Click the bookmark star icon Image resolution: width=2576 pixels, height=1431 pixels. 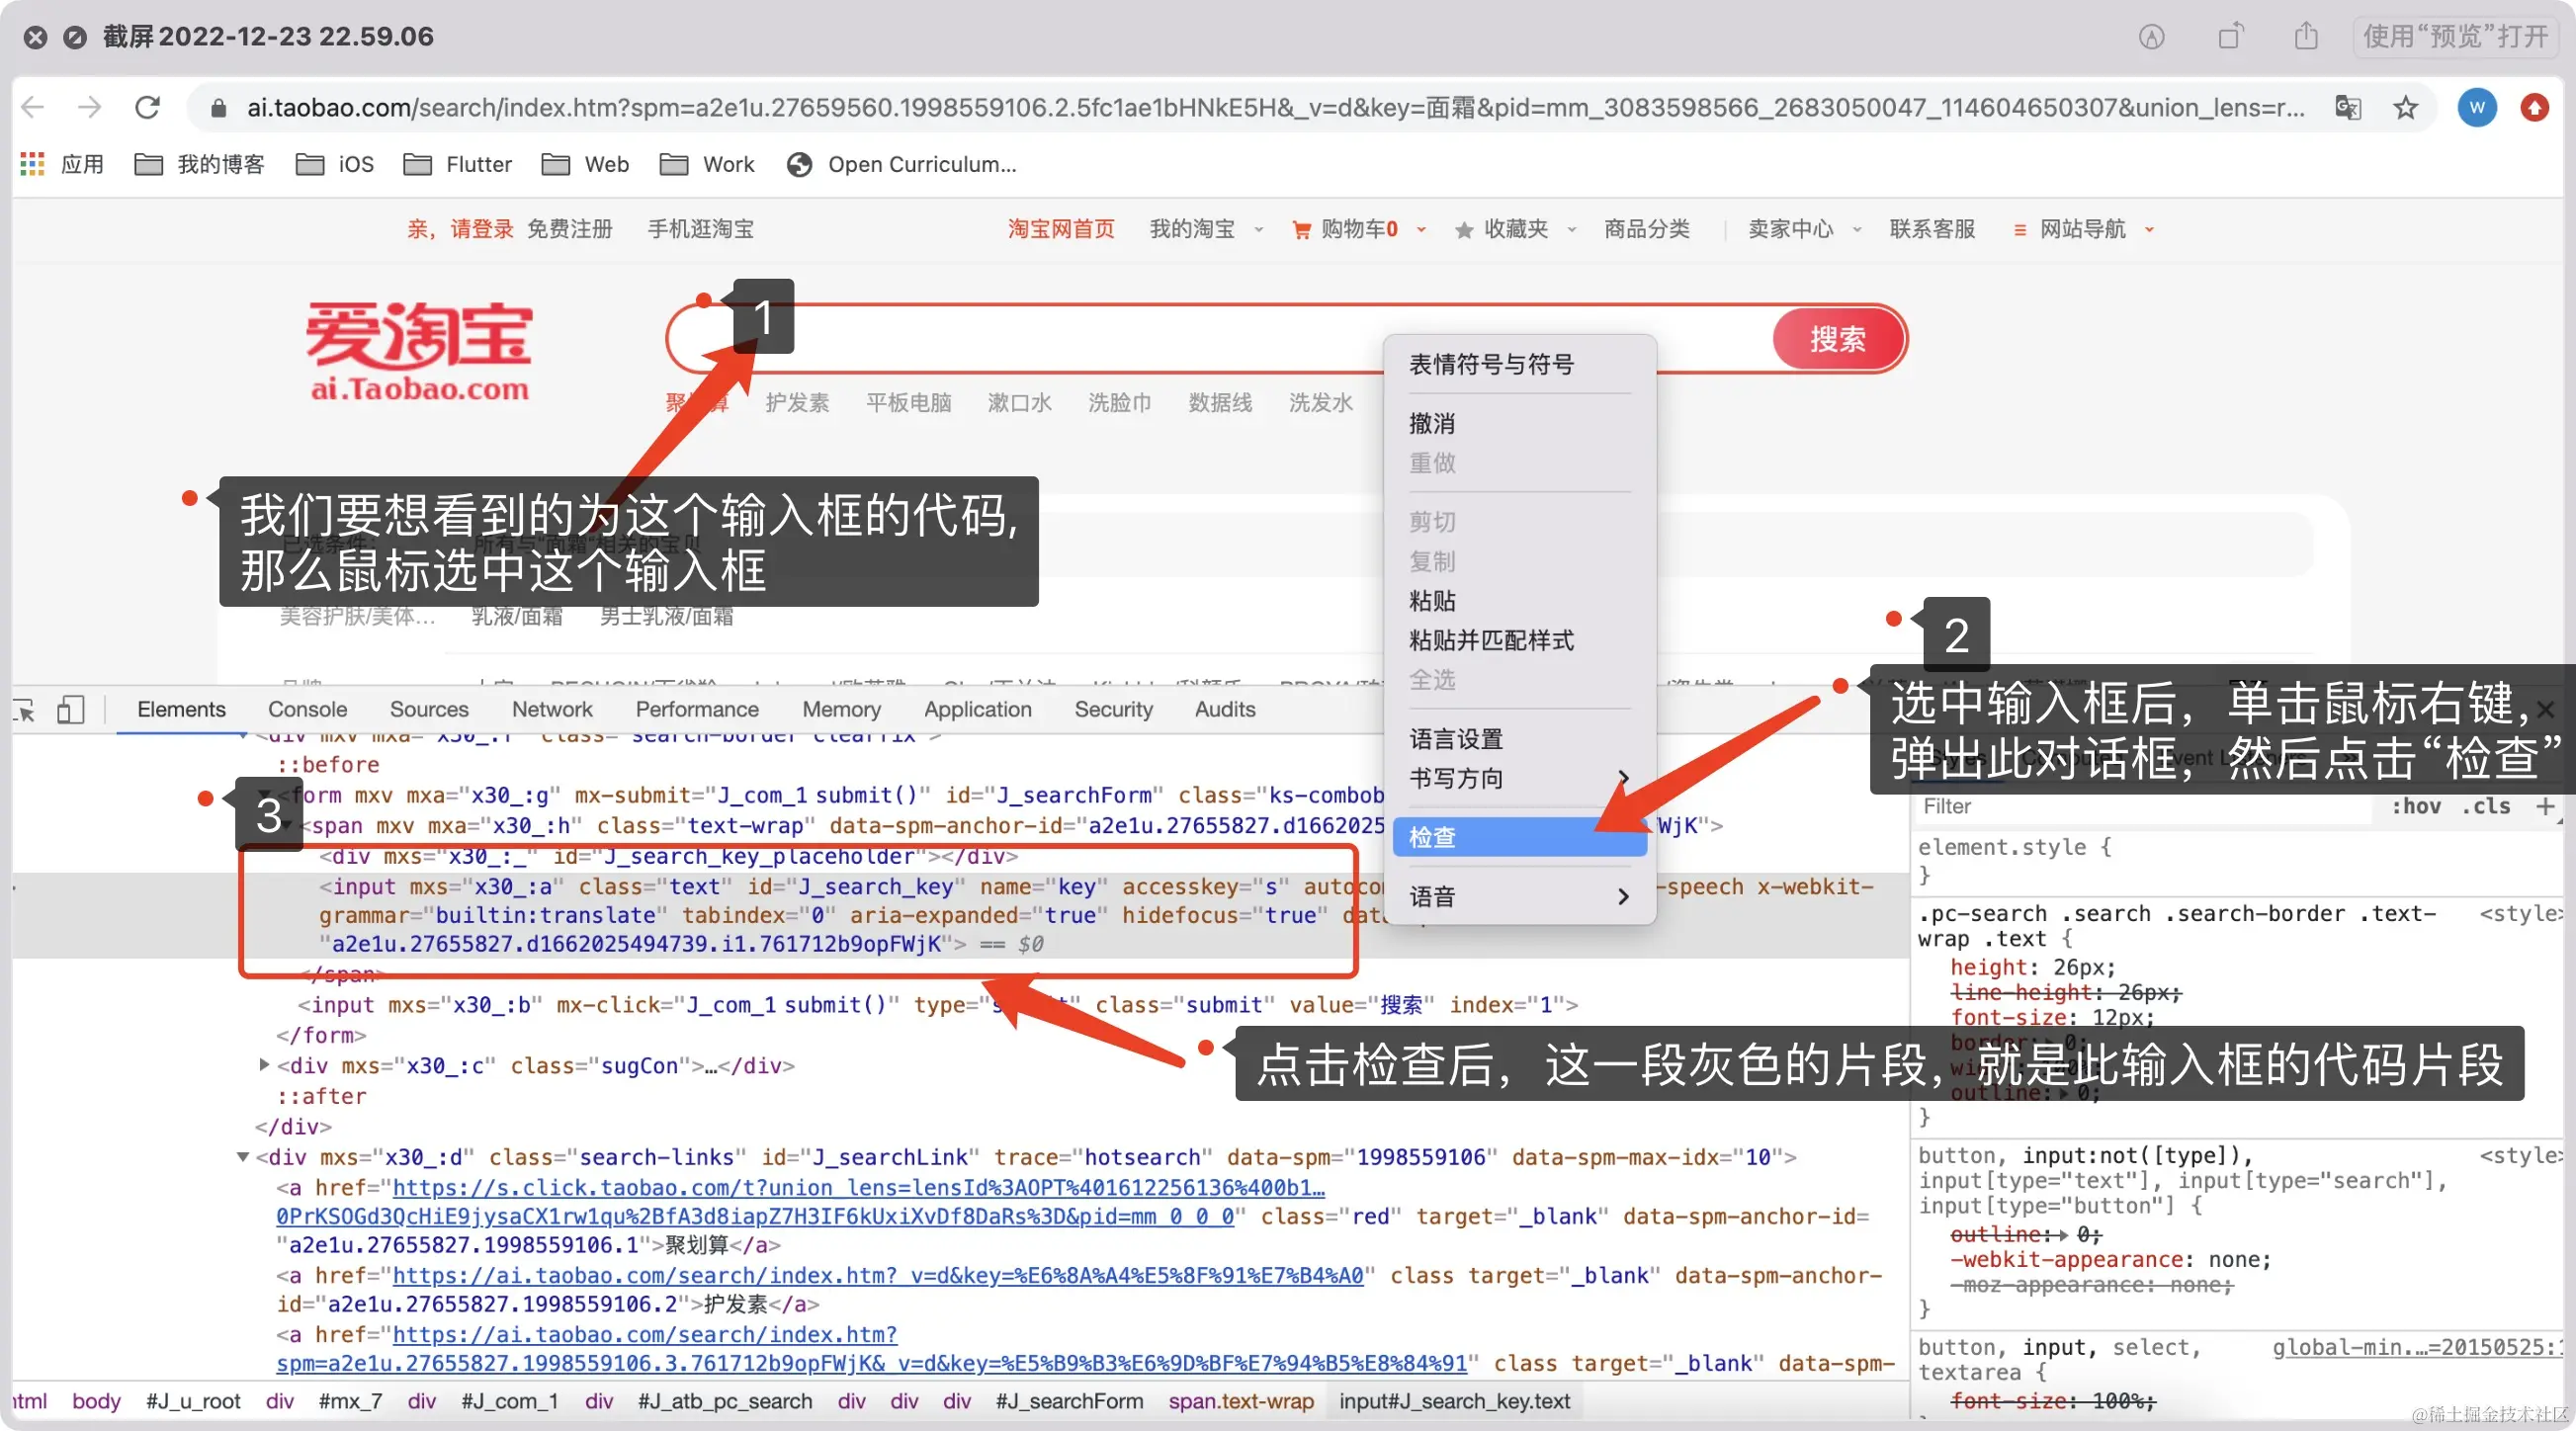pos(2405,108)
